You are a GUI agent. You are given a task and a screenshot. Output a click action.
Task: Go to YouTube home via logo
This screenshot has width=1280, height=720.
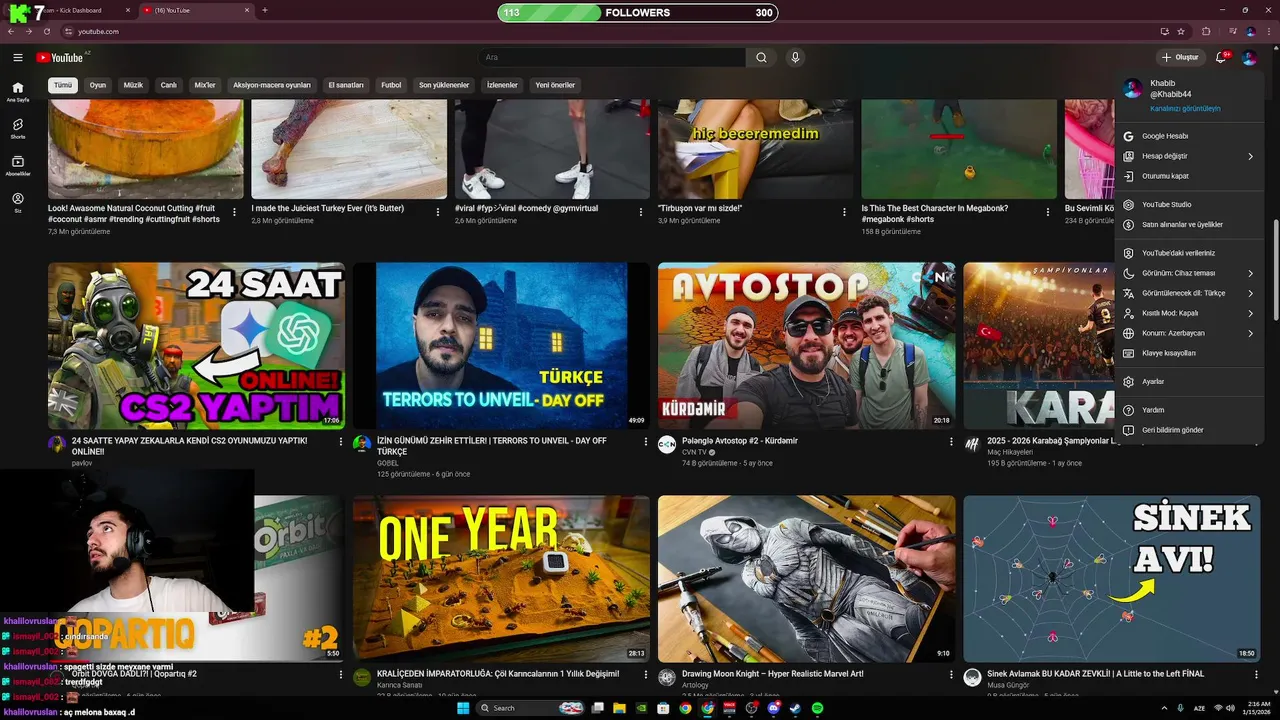point(60,58)
